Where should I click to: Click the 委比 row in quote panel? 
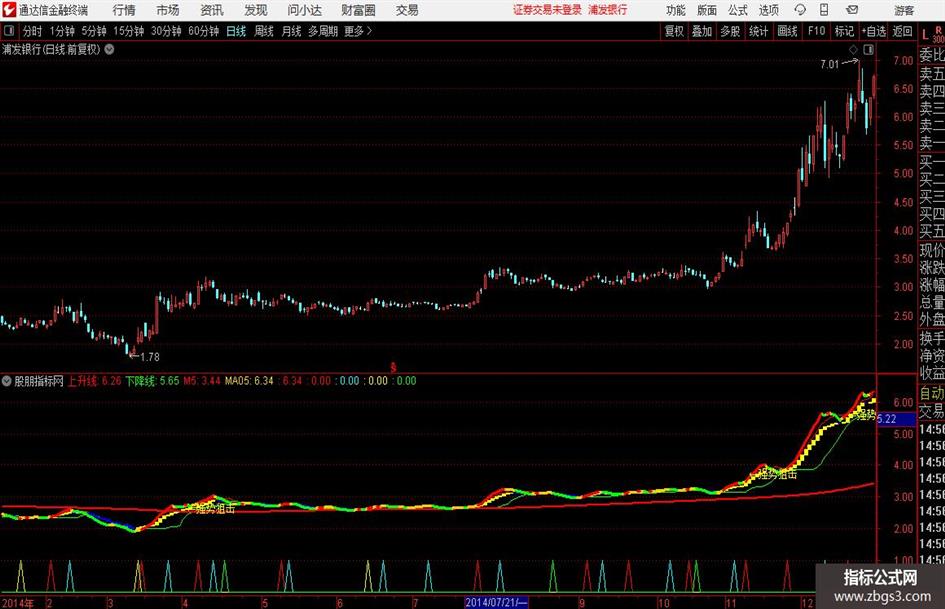pos(932,55)
